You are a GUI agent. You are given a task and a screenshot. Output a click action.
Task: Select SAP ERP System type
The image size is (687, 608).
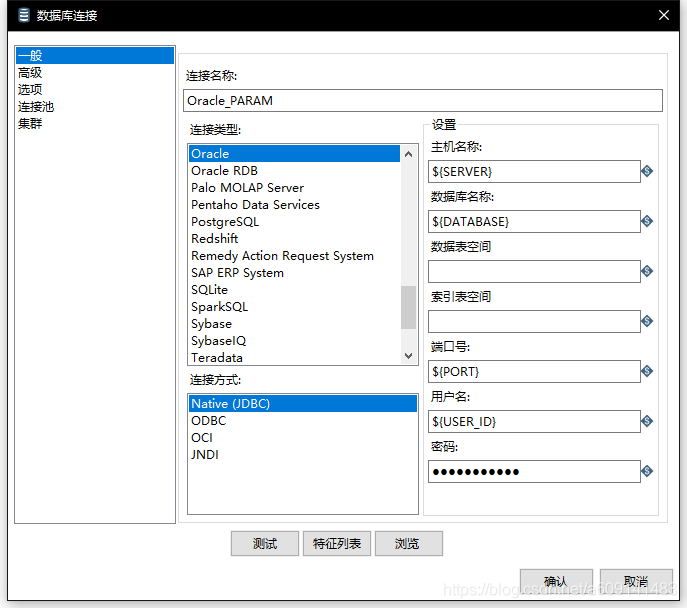click(x=294, y=273)
